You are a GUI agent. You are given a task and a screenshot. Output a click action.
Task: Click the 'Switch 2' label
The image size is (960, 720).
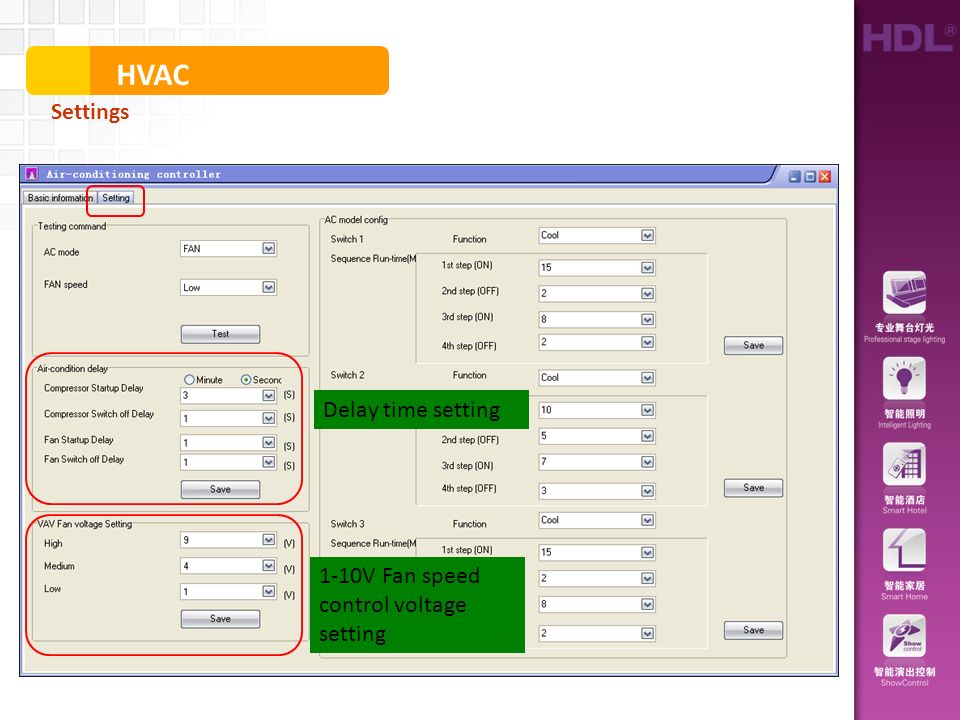[x=347, y=375]
